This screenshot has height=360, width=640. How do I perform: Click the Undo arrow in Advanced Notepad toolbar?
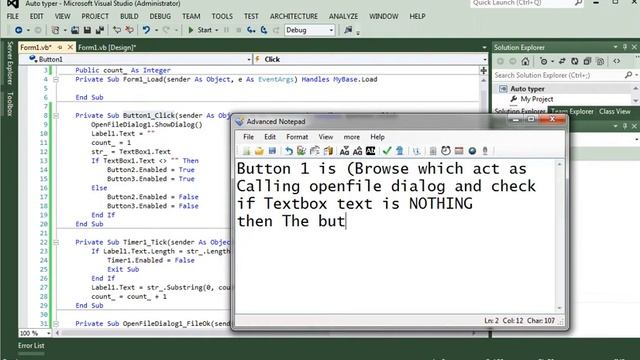(x=289, y=151)
